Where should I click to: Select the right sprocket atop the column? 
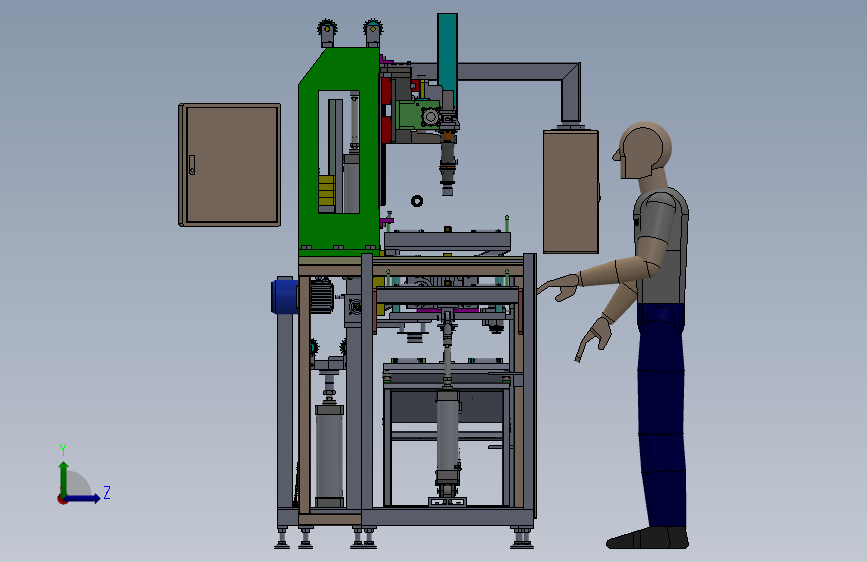tap(373, 29)
